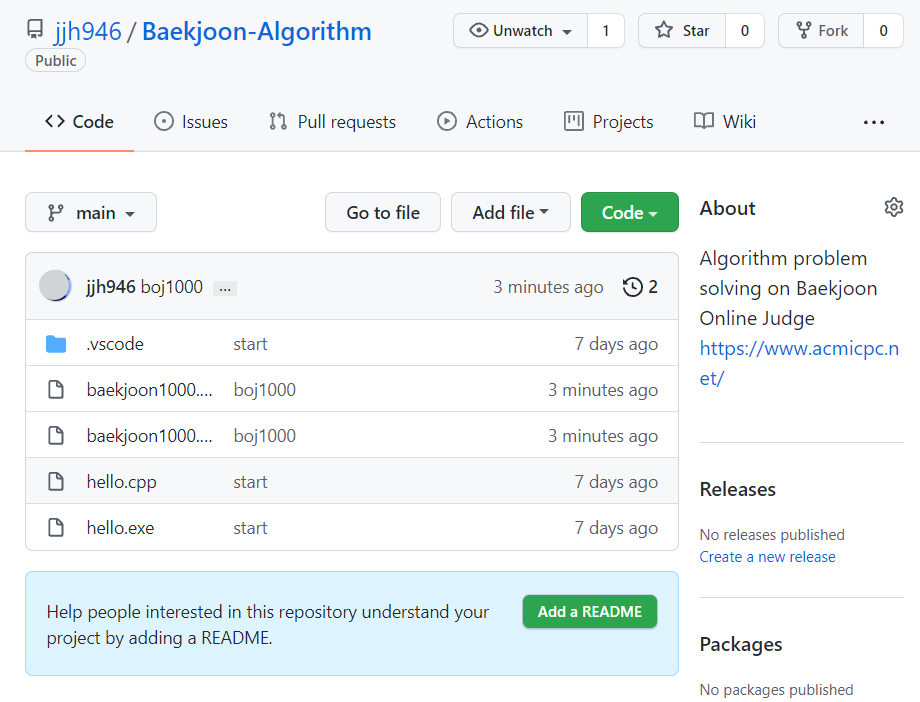Click the Go to file button
920x702 pixels.
click(x=383, y=212)
